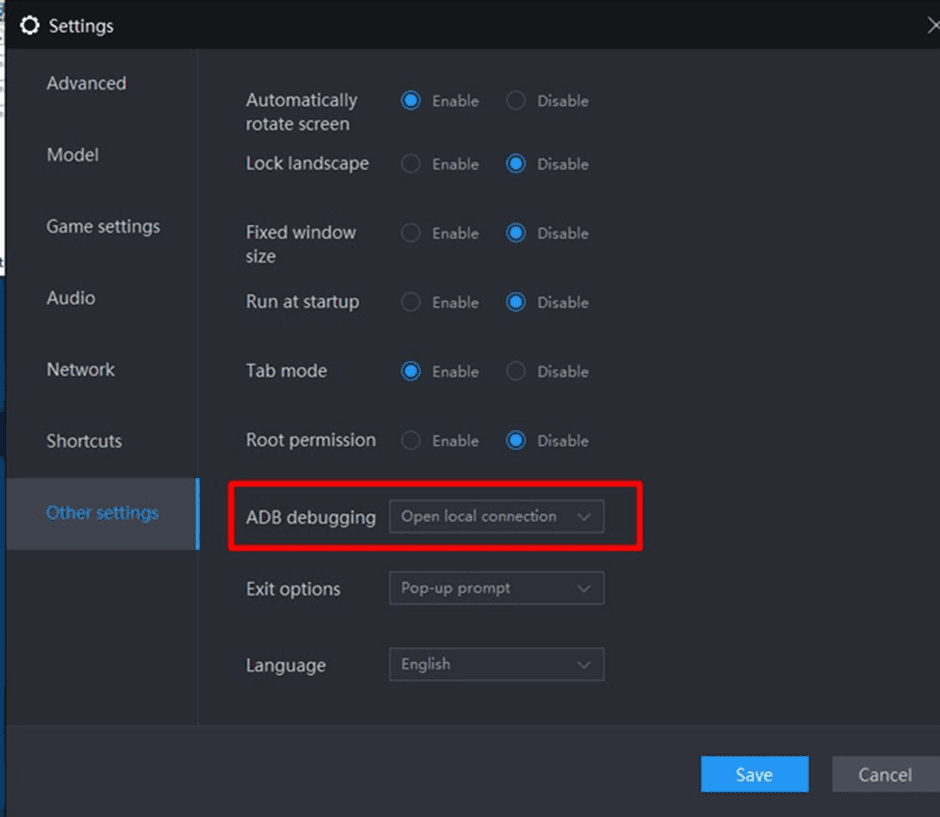Disable Tab mode
Image resolution: width=940 pixels, height=817 pixels.
pyautogui.click(x=516, y=371)
